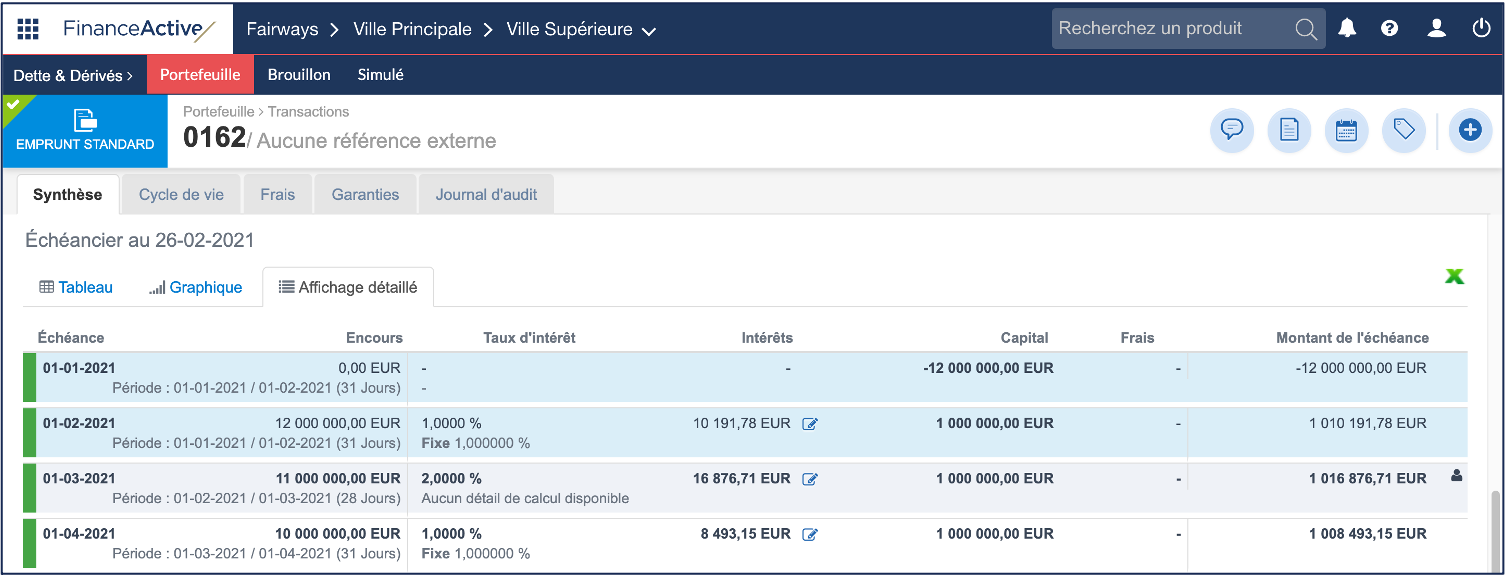This screenshot has height=575, width=1506.
Task: Click the blue plus add button
Action: coord(1469,130)
